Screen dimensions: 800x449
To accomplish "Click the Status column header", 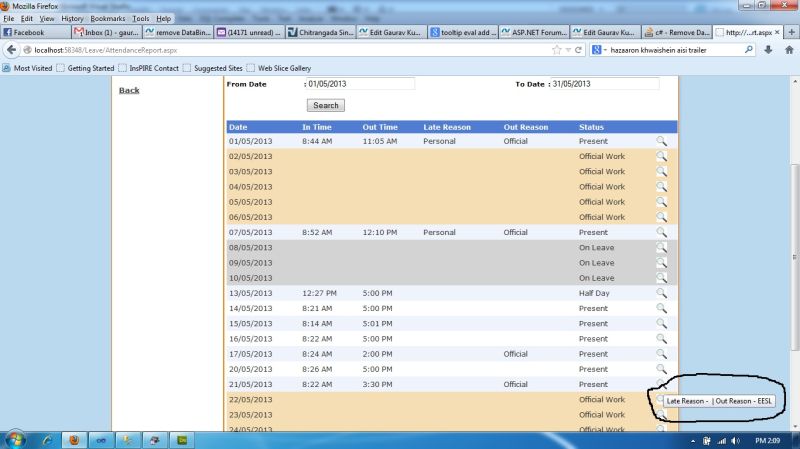I will point(591,127).
